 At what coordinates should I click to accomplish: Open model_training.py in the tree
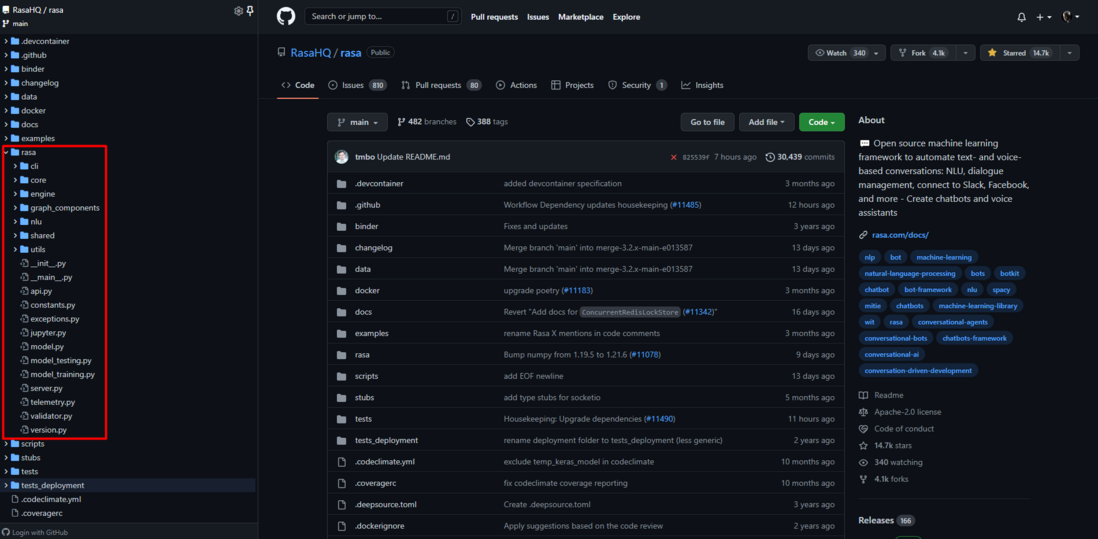click(x=62, y=374)
